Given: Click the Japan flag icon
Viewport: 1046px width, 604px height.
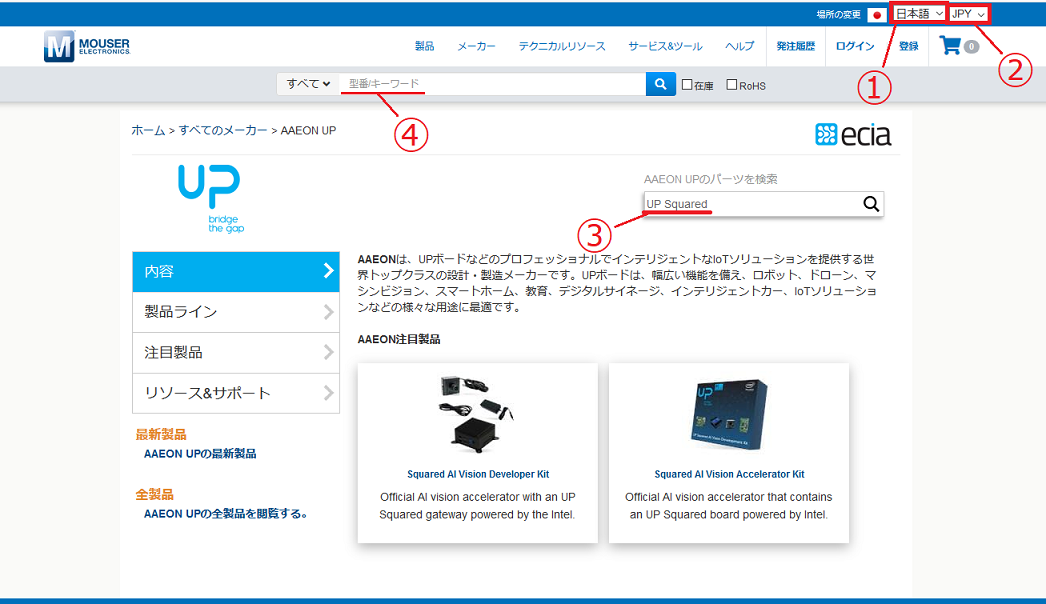Looking at the screenshot, I should point(877,14).
